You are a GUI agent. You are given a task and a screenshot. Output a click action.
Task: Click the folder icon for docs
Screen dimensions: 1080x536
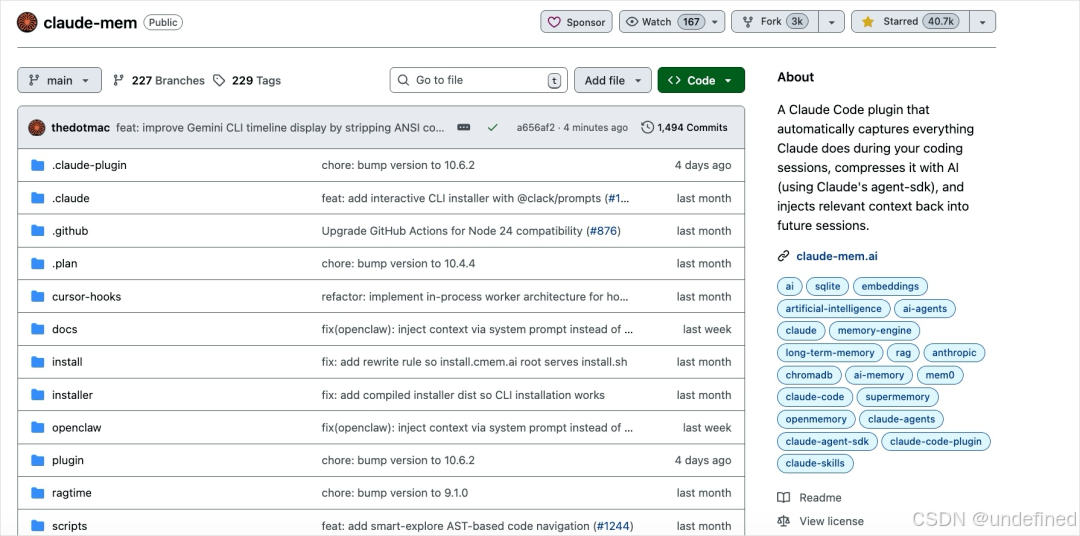38,329
